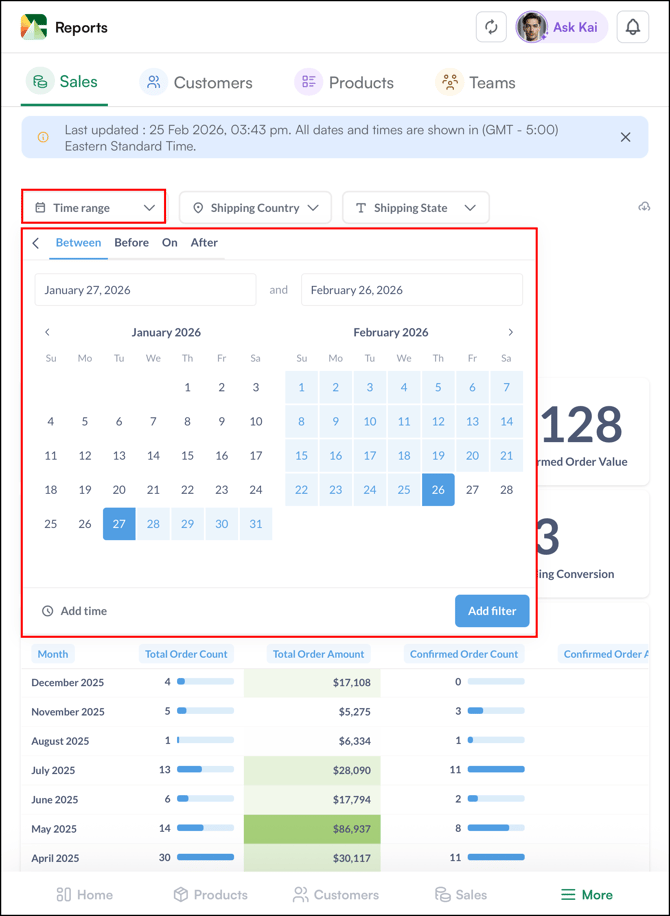This screenshot has height=916, width=670.
Task: Sort by Total Order Amount column header
Action: coord(318,654)
